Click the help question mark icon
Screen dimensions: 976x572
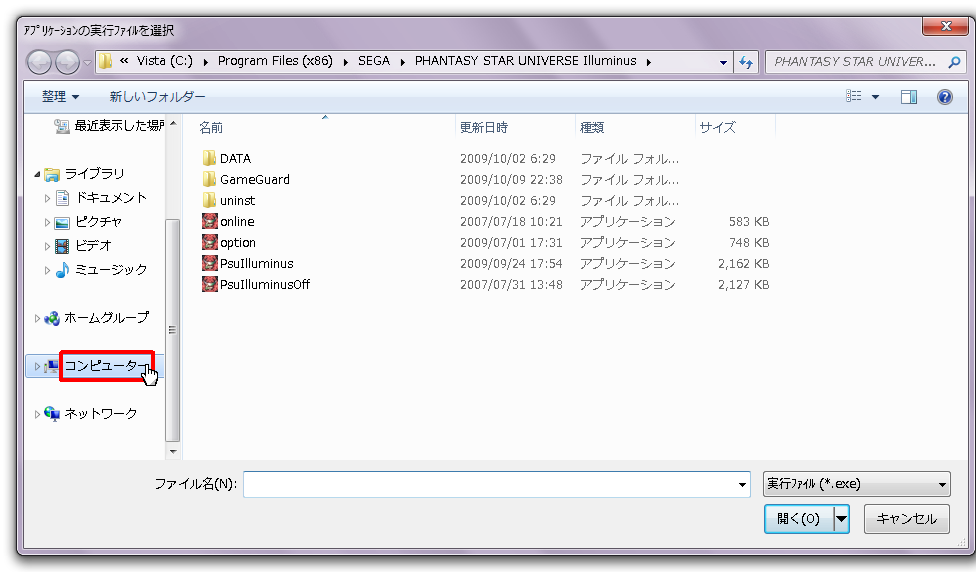tap(944, 96)
